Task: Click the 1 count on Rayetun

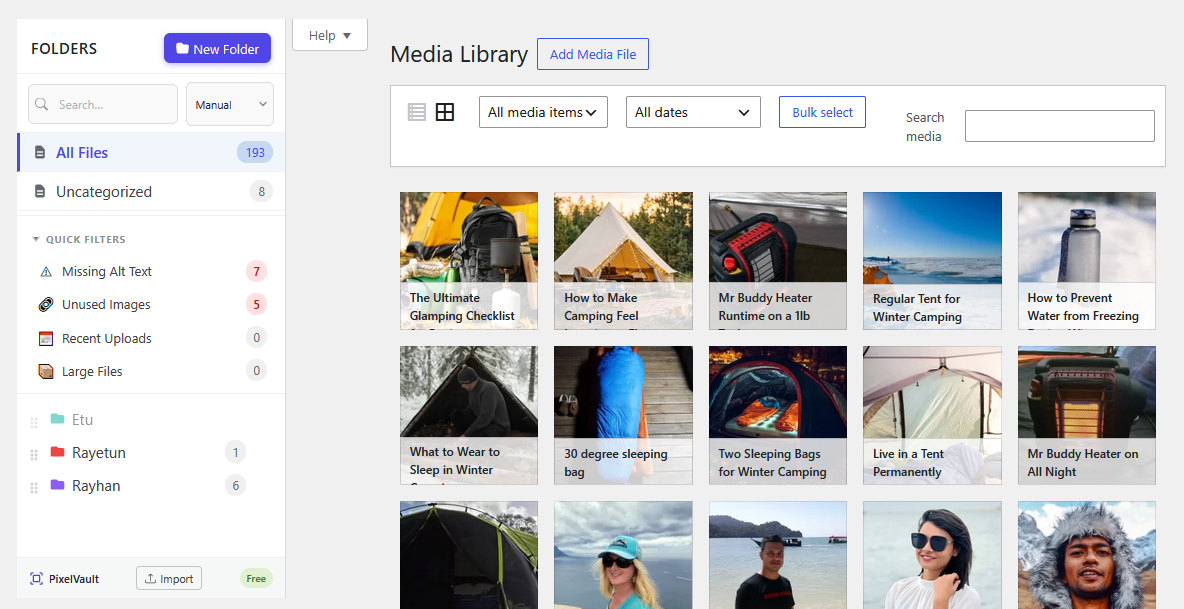Action: (236, 453)
